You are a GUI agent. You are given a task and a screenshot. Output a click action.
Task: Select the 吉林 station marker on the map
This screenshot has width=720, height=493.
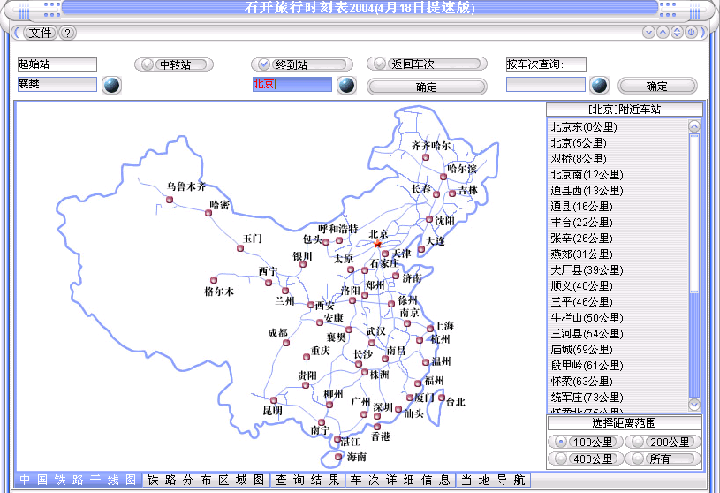click(x=452, y=193)
